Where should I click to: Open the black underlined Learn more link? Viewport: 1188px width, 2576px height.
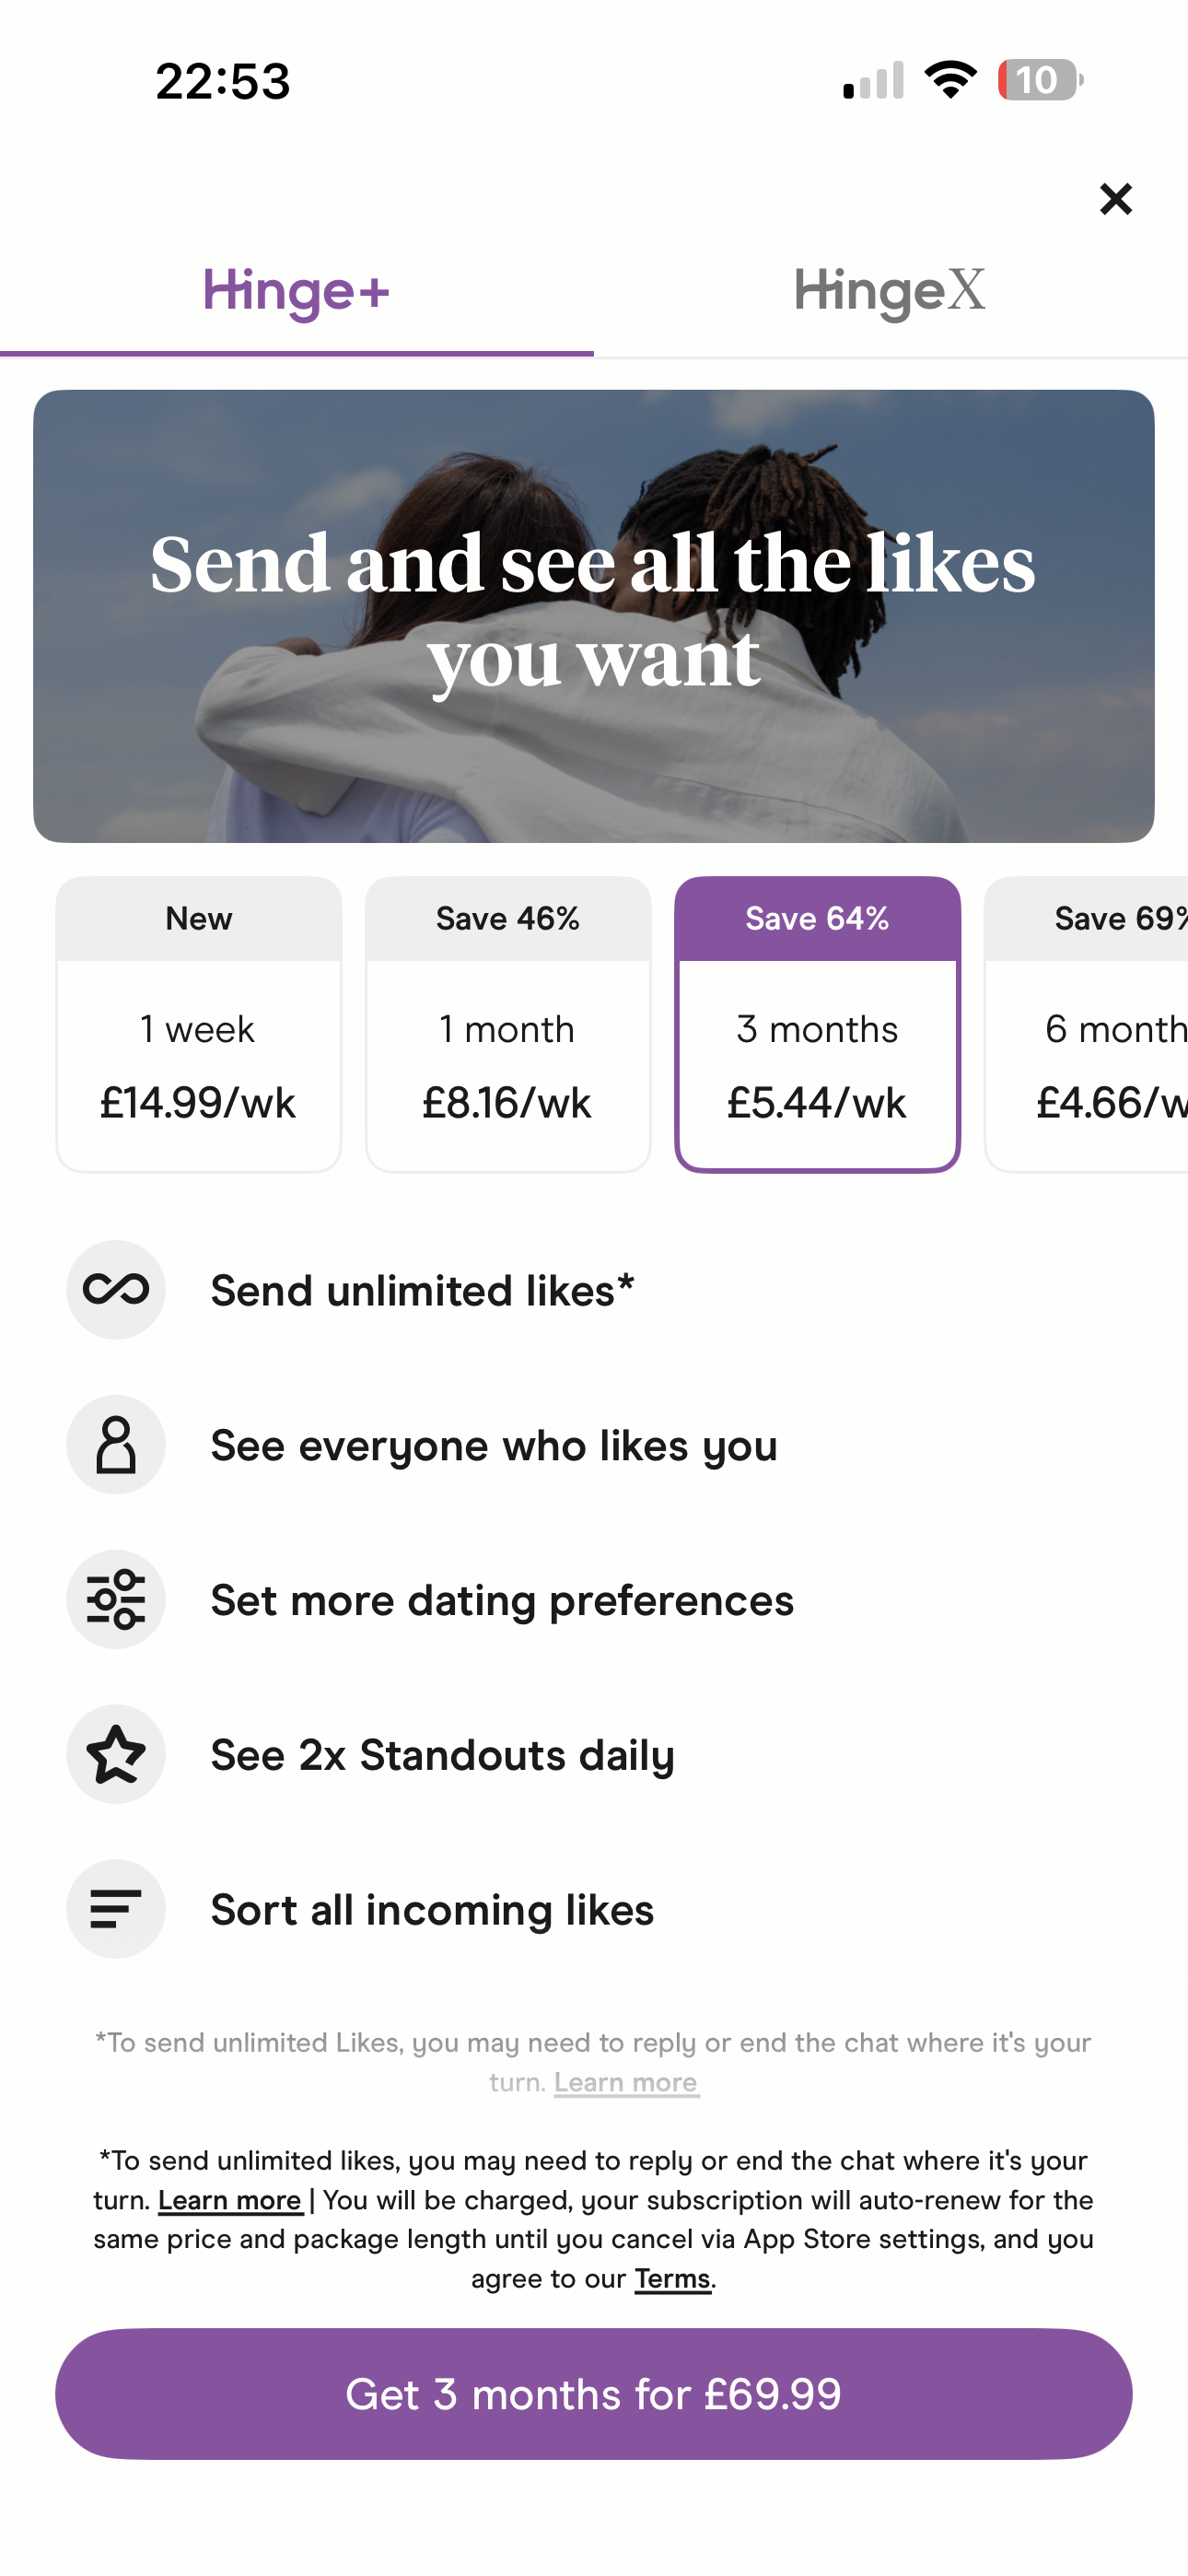click(x=230, y=2200)
